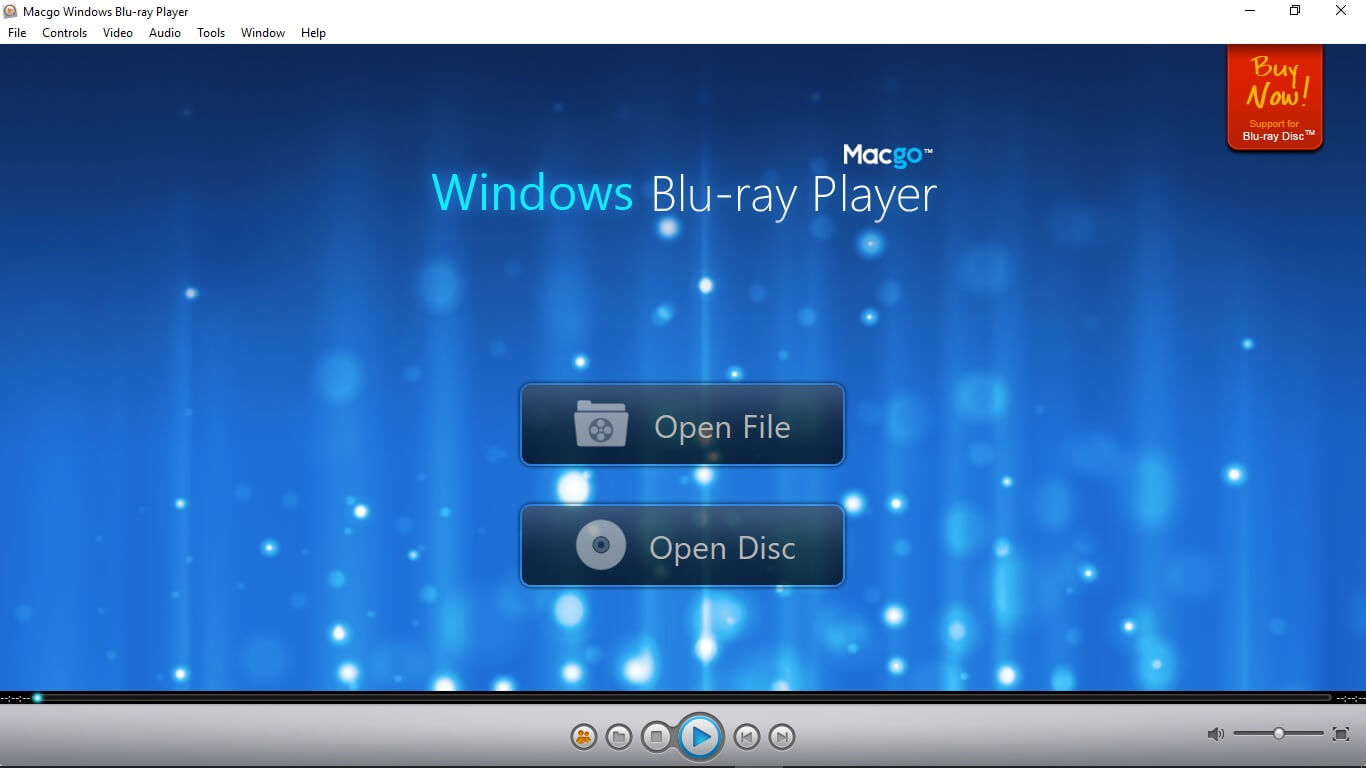The width and height of the screenshot is (1366, 768).
Task: Open the Controls menu
Action: point(65,33)
